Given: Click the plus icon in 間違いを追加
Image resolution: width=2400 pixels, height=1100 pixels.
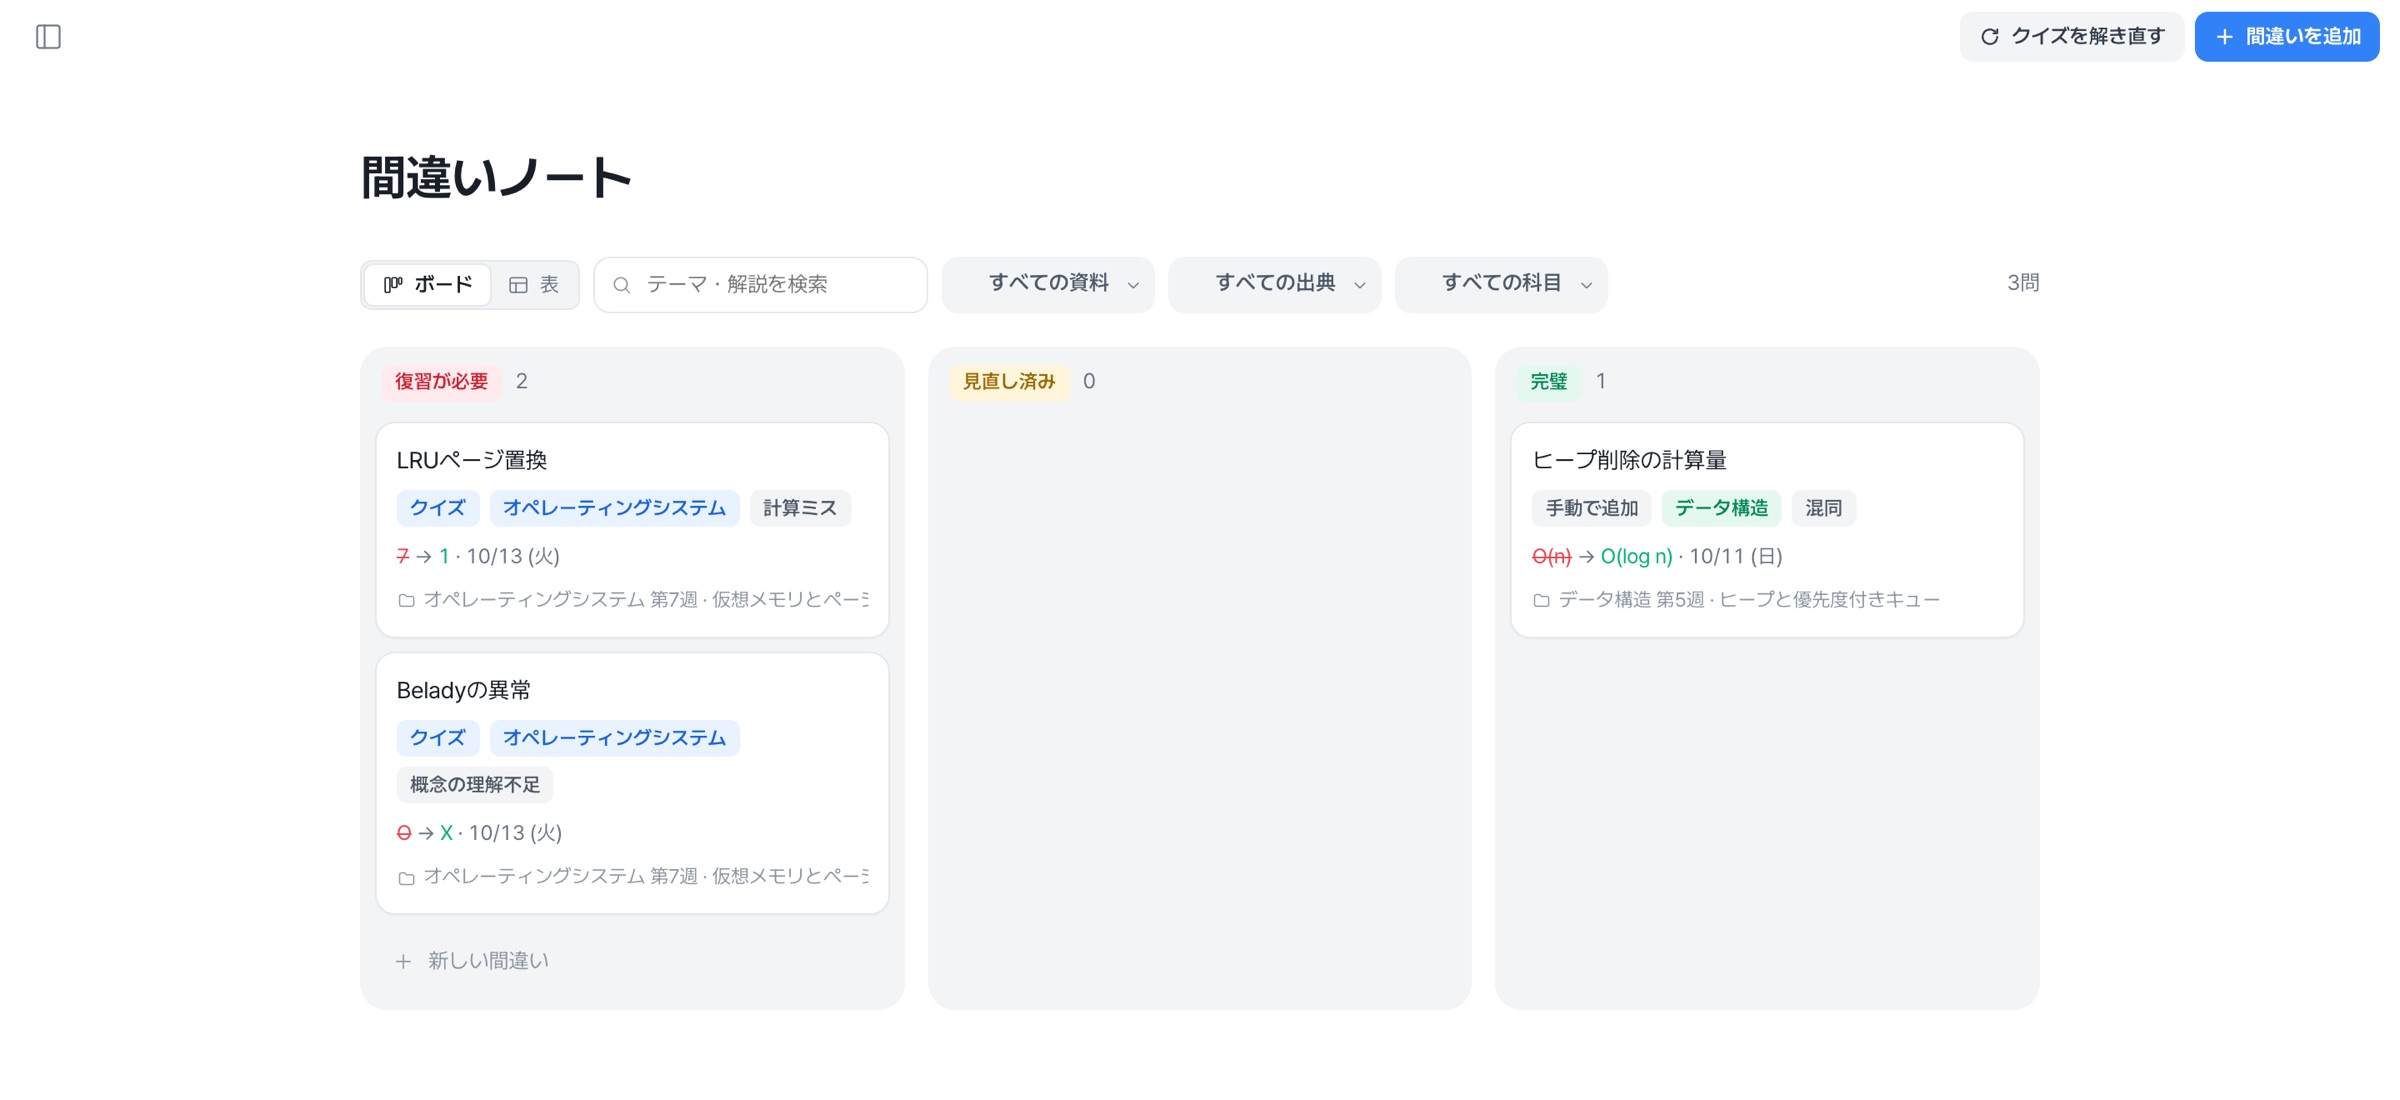Looking at the screenshot, I should pos(2224,37).
